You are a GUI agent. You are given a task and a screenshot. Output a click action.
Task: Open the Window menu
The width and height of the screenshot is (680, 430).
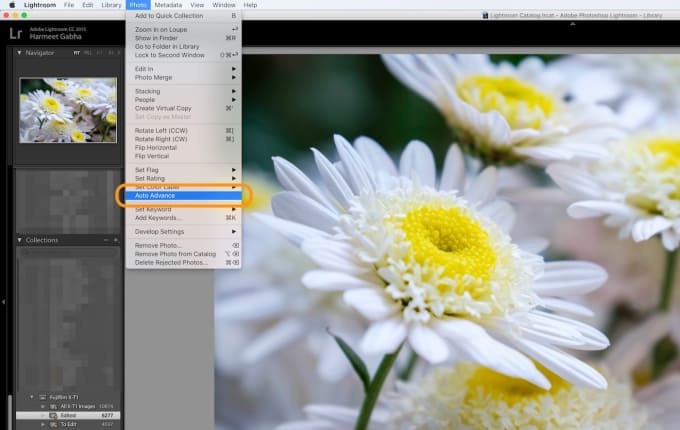point(224,5)
